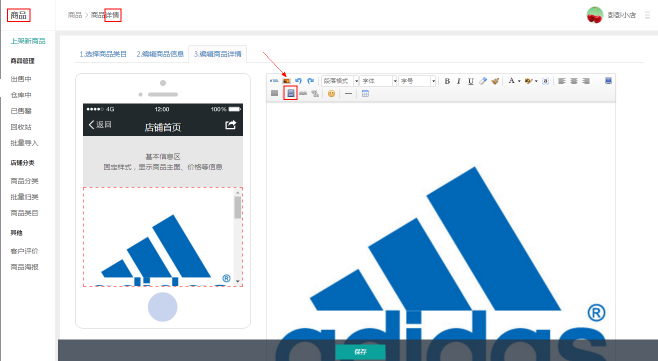Image resolution: width=658 pixels, height=361 pixels.
Task: Click the undo arrow icon
Action: point(298,81)
